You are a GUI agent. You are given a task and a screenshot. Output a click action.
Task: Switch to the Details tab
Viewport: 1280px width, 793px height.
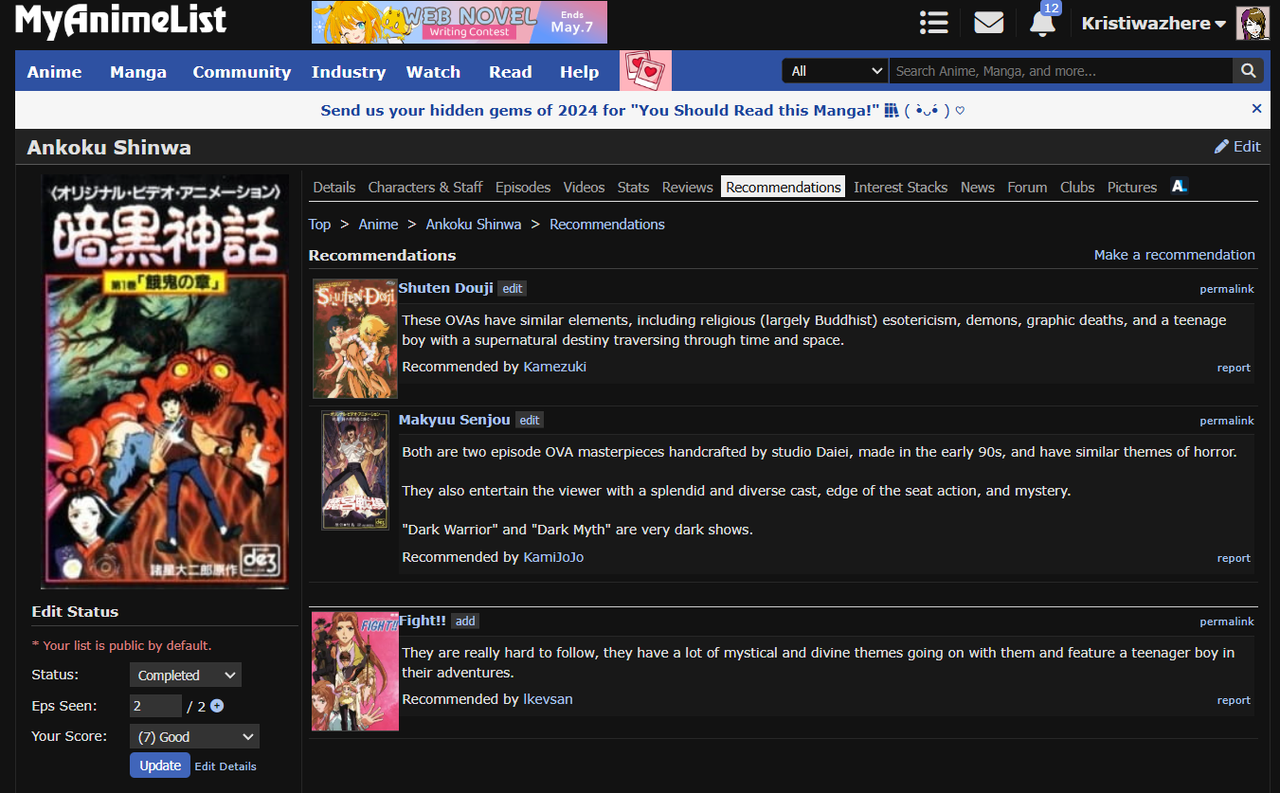click(334, 187)
